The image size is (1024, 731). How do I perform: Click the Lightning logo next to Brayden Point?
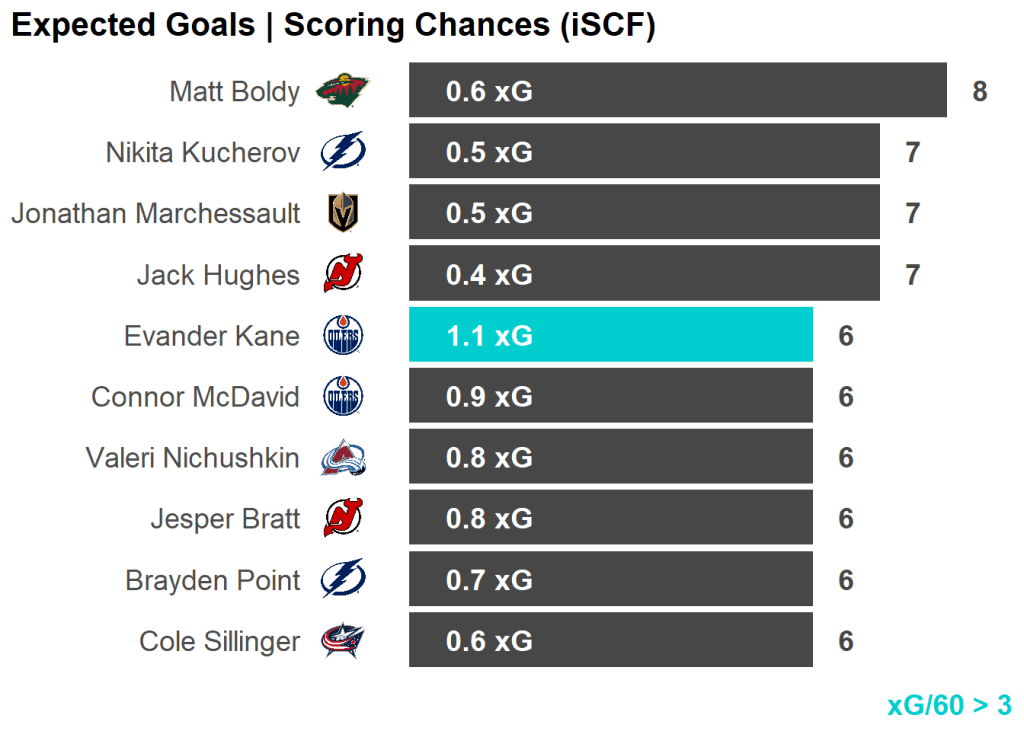point(342,580)
